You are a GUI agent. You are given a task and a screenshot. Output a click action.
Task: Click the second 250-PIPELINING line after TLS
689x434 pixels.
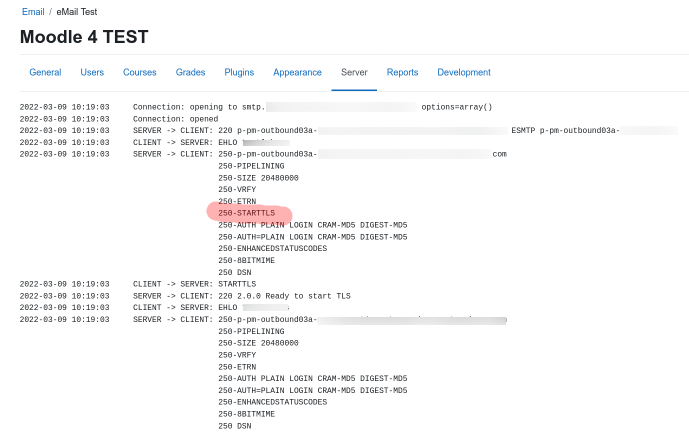(251, 332)
